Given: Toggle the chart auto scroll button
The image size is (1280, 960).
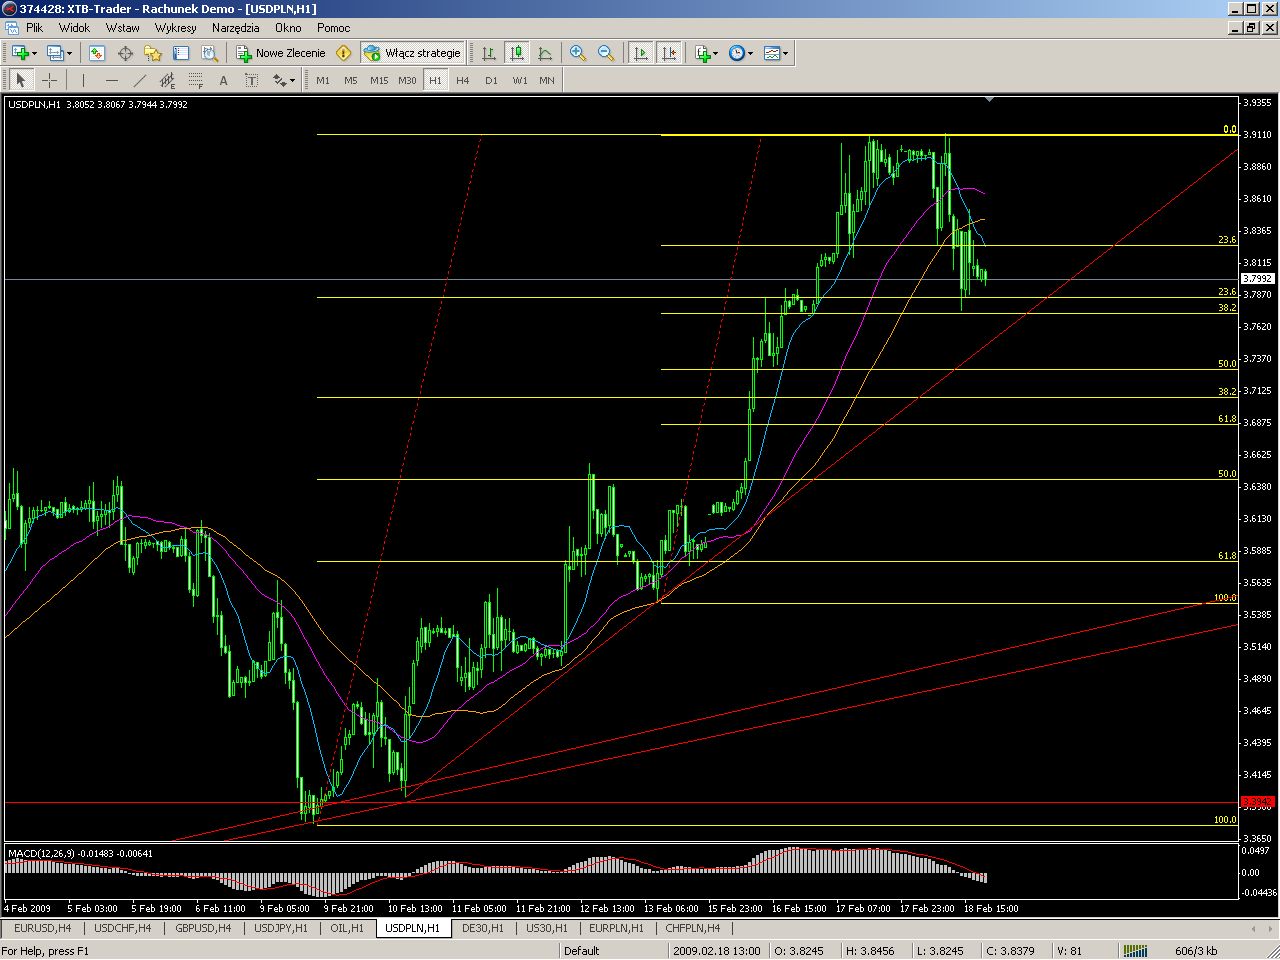Looking at the screenshot, I should pos(641,53).
